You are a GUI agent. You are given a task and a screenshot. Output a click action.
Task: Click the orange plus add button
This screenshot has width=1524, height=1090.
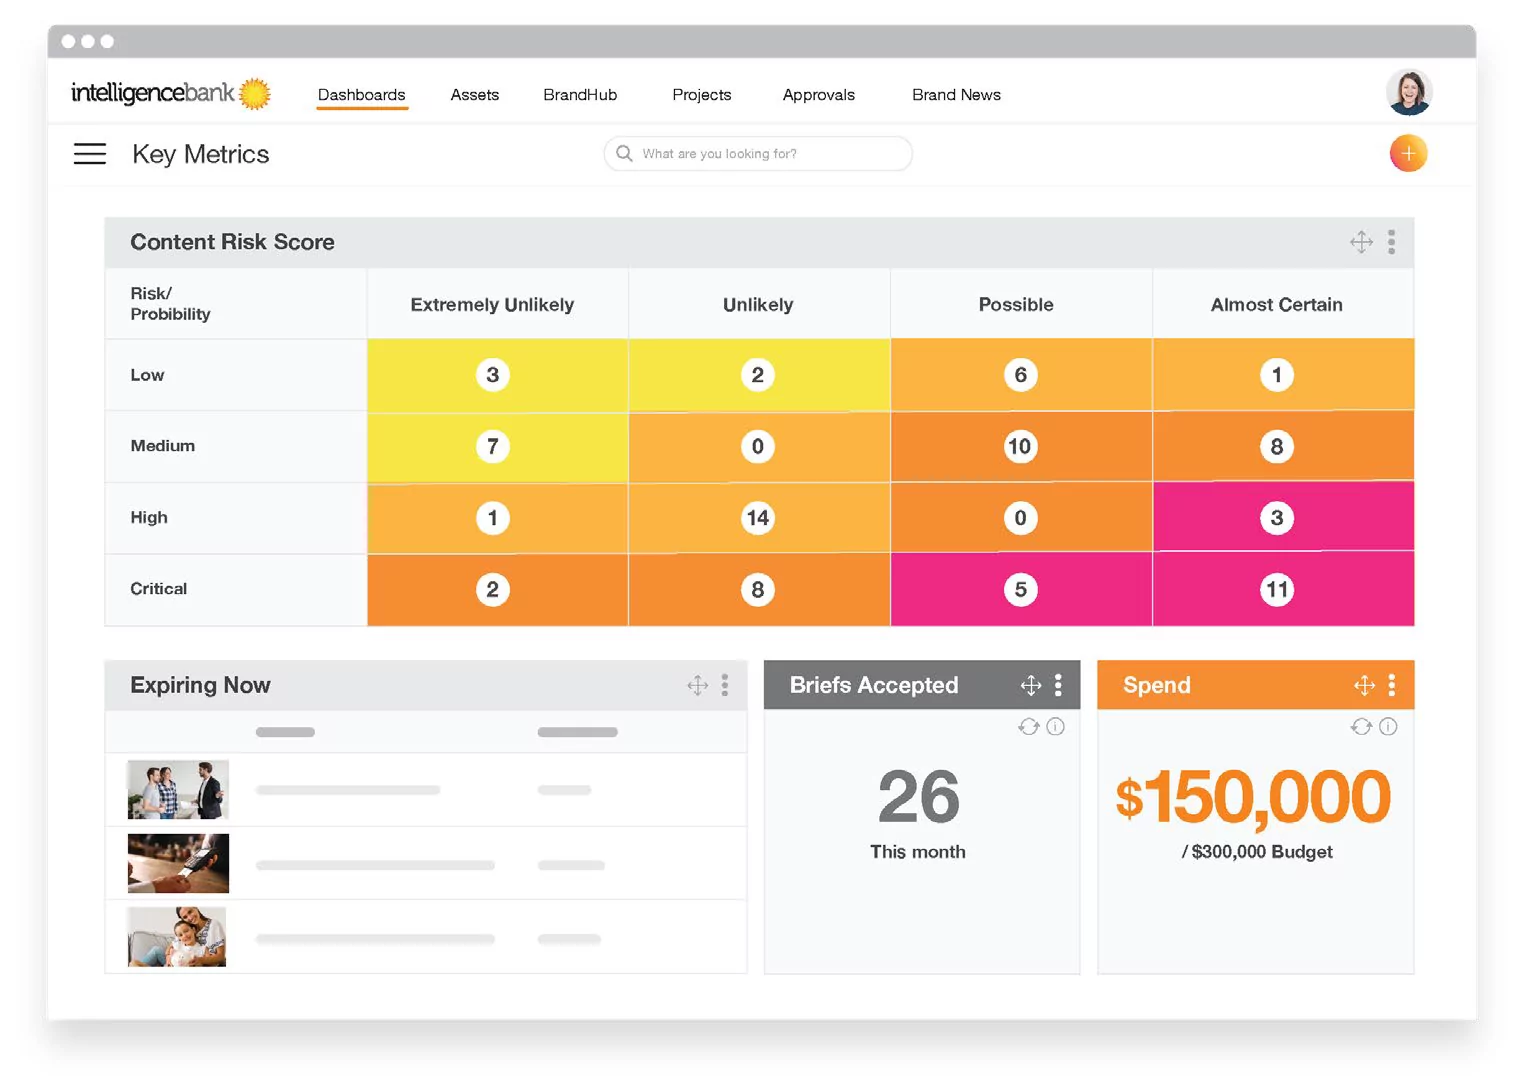click(1407, 153)
